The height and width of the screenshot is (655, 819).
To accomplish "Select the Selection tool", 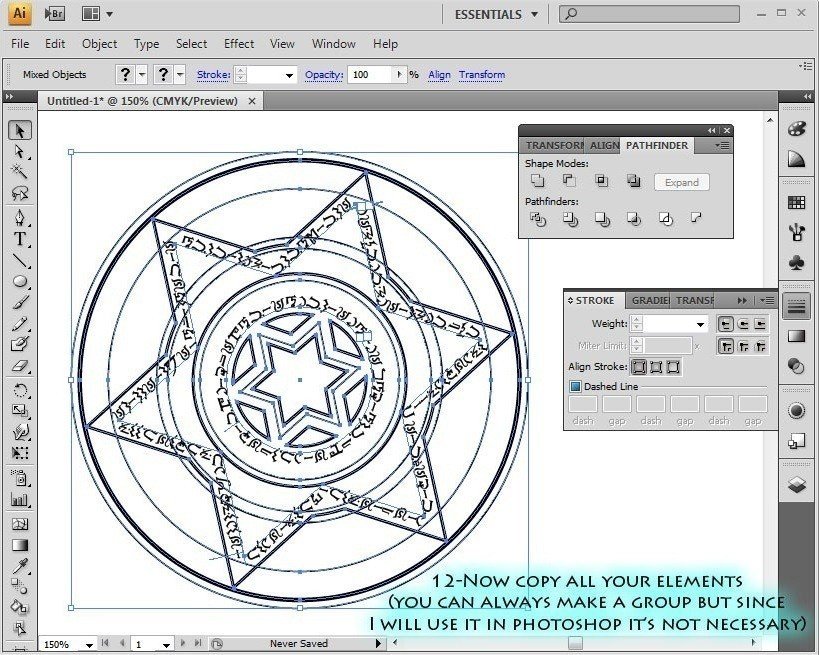I will (18, 130).
